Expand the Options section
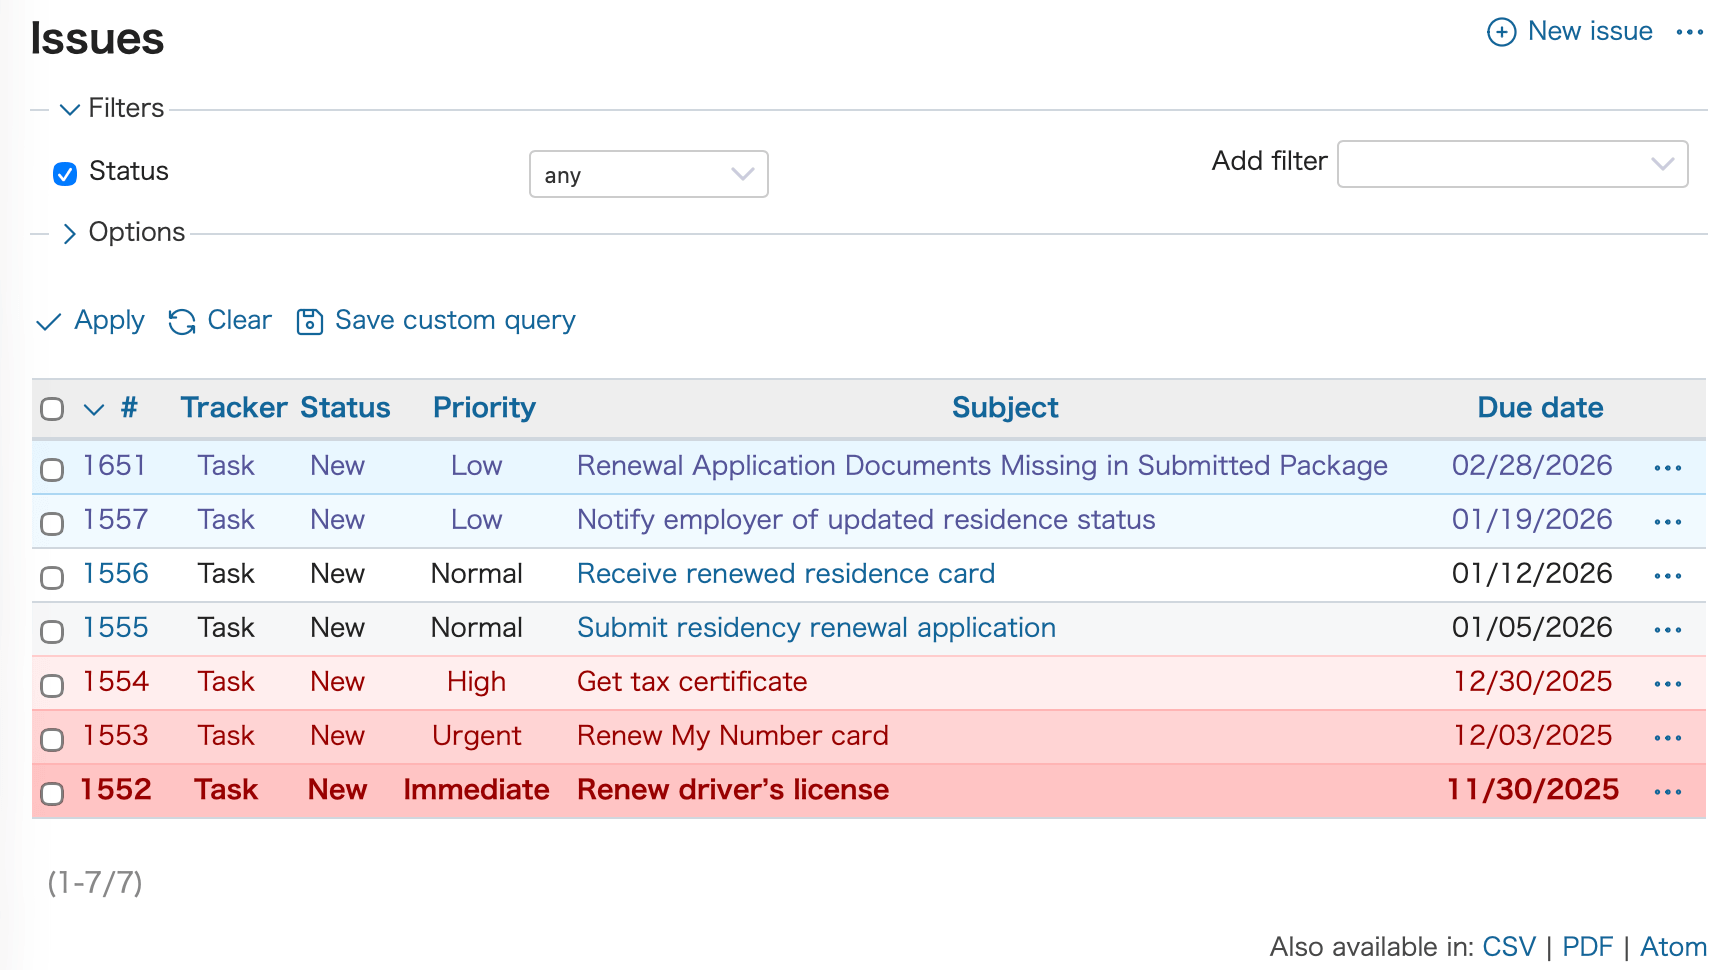Image resolution: width=1732 pixels, height=970 pixels. (69, 233)
